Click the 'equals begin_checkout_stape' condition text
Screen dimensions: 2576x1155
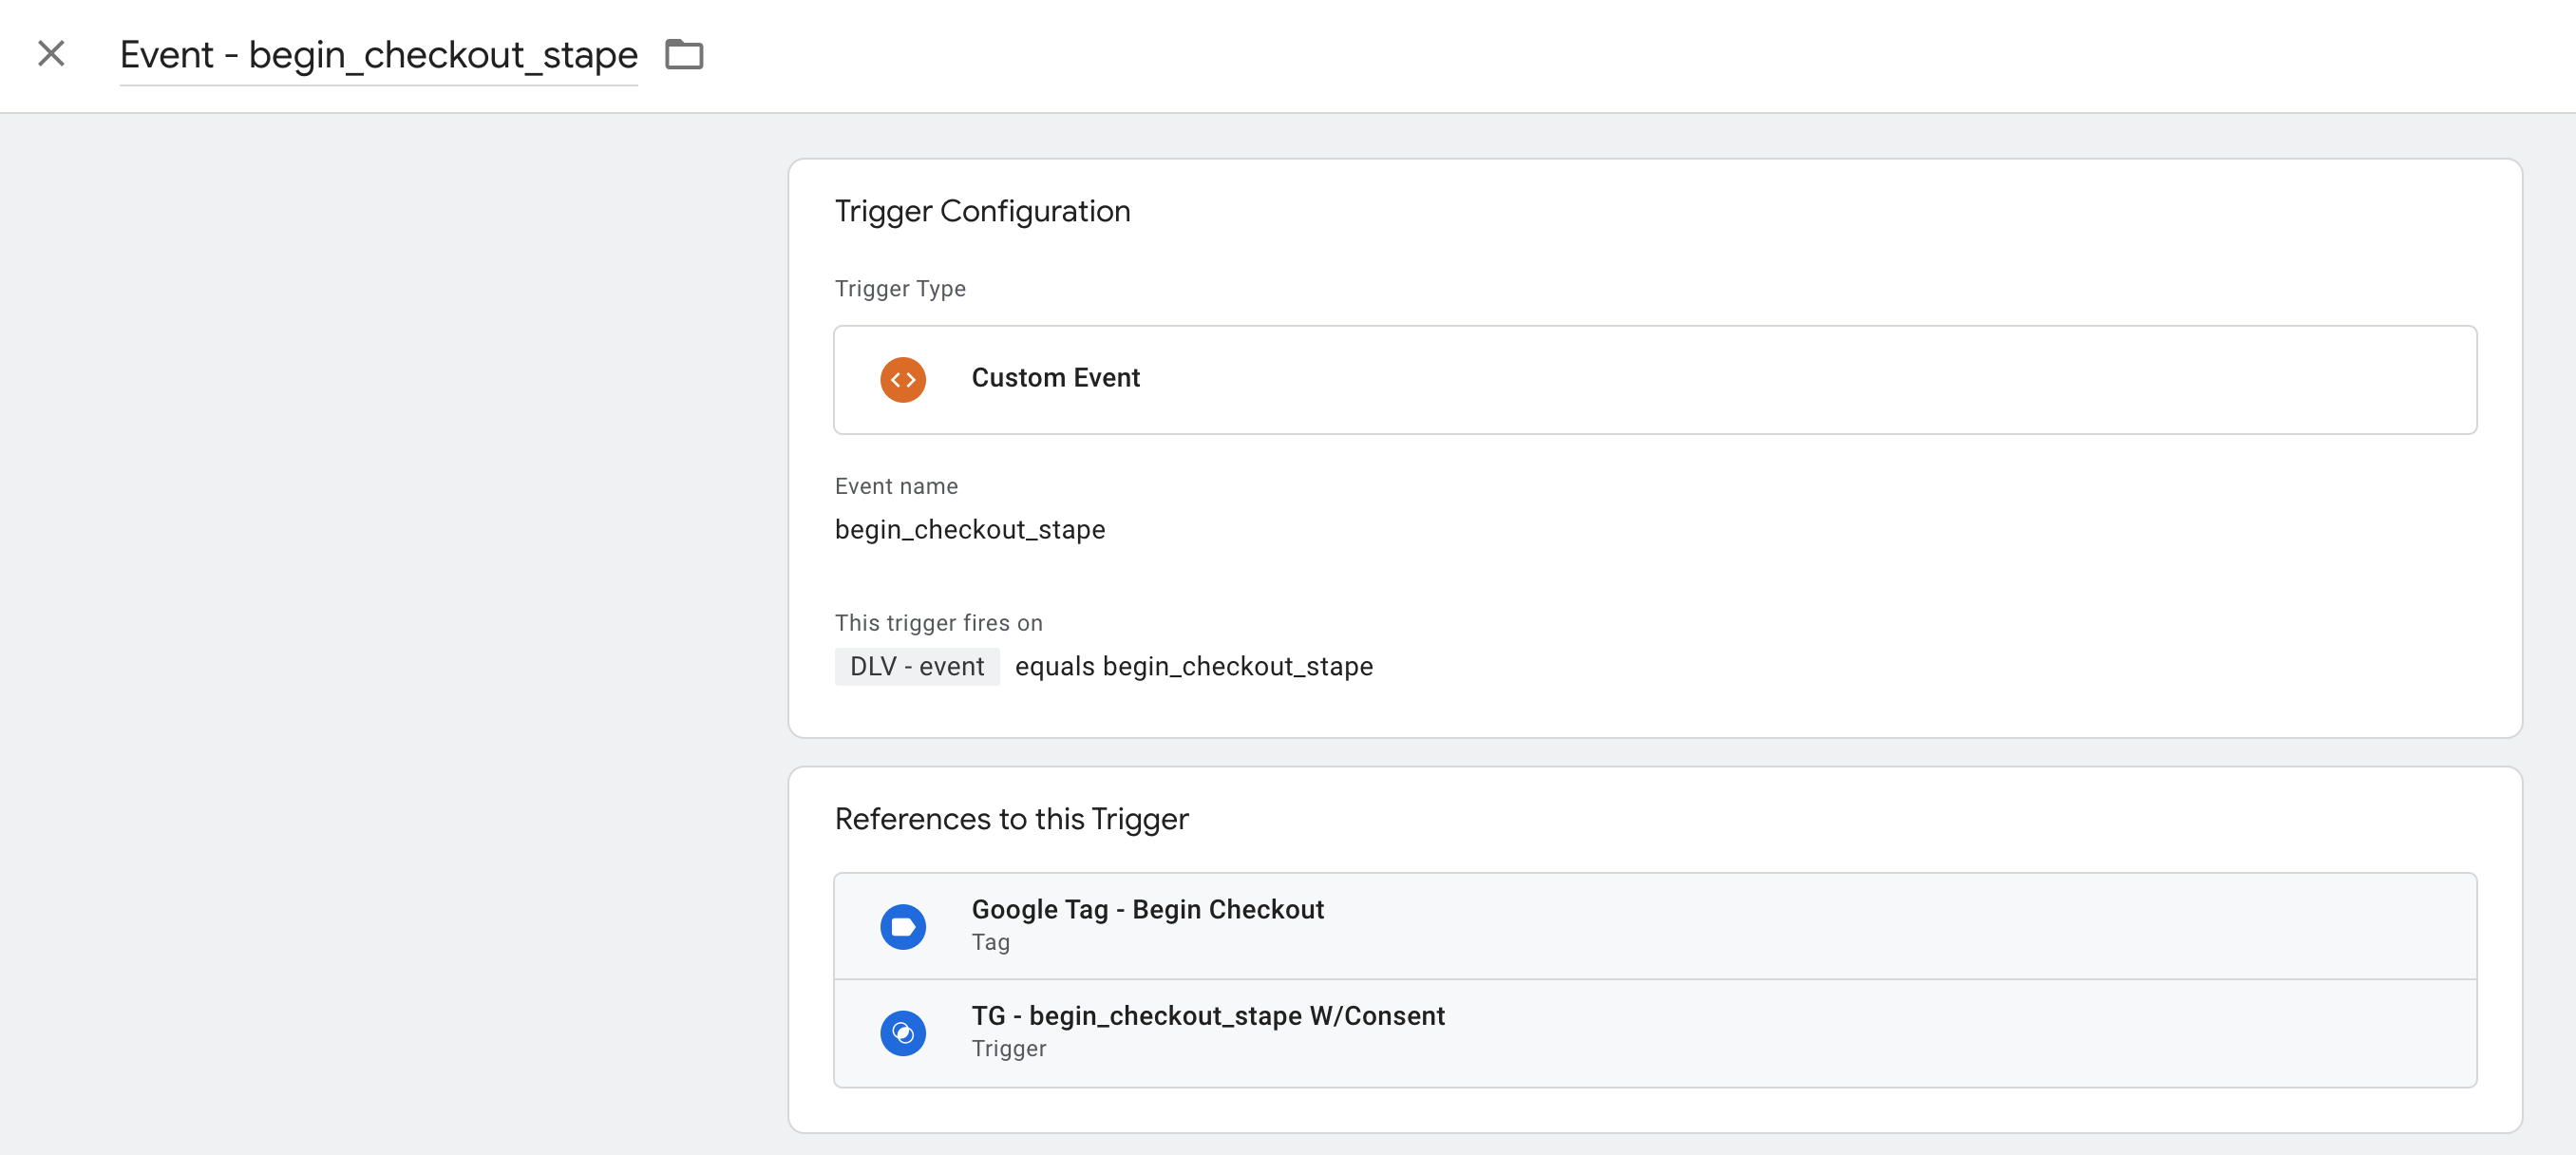pyautogui.click(x=1194, y=666)
